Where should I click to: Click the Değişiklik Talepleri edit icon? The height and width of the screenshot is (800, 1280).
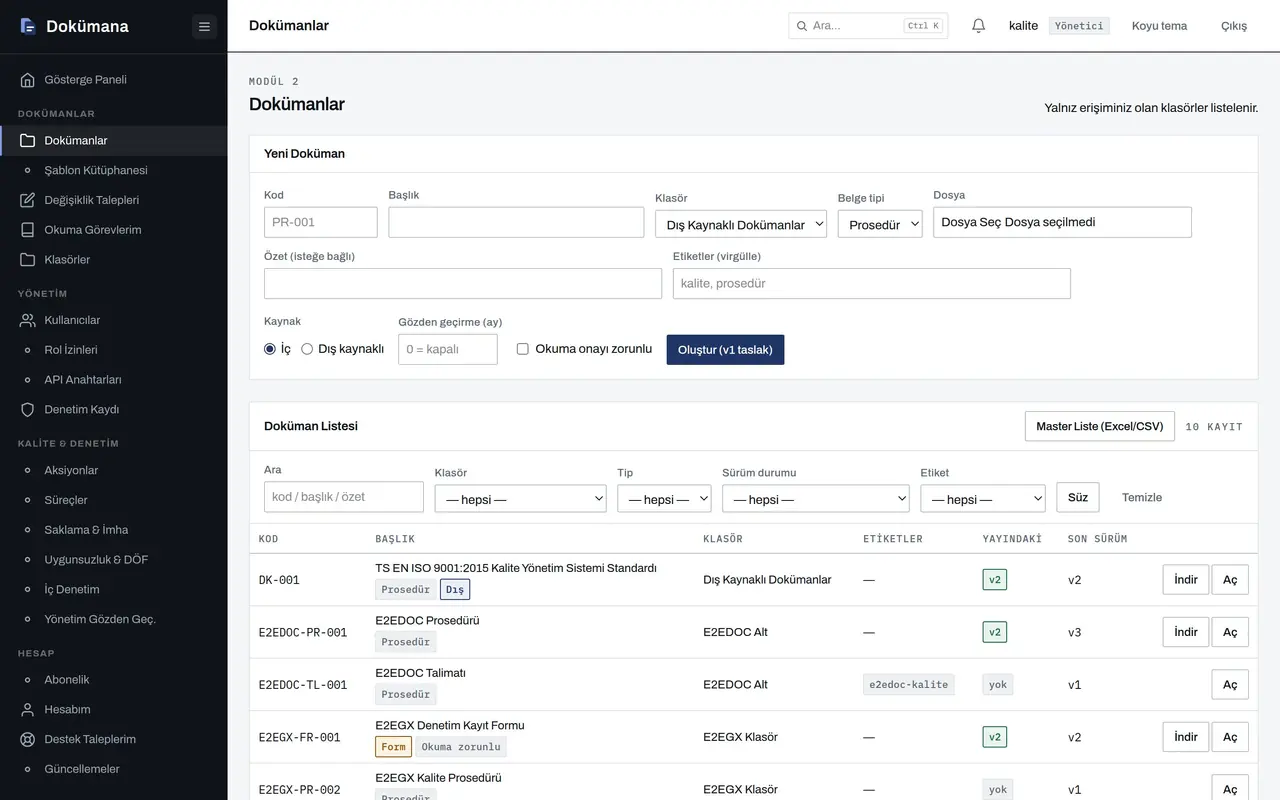point(28,200)
